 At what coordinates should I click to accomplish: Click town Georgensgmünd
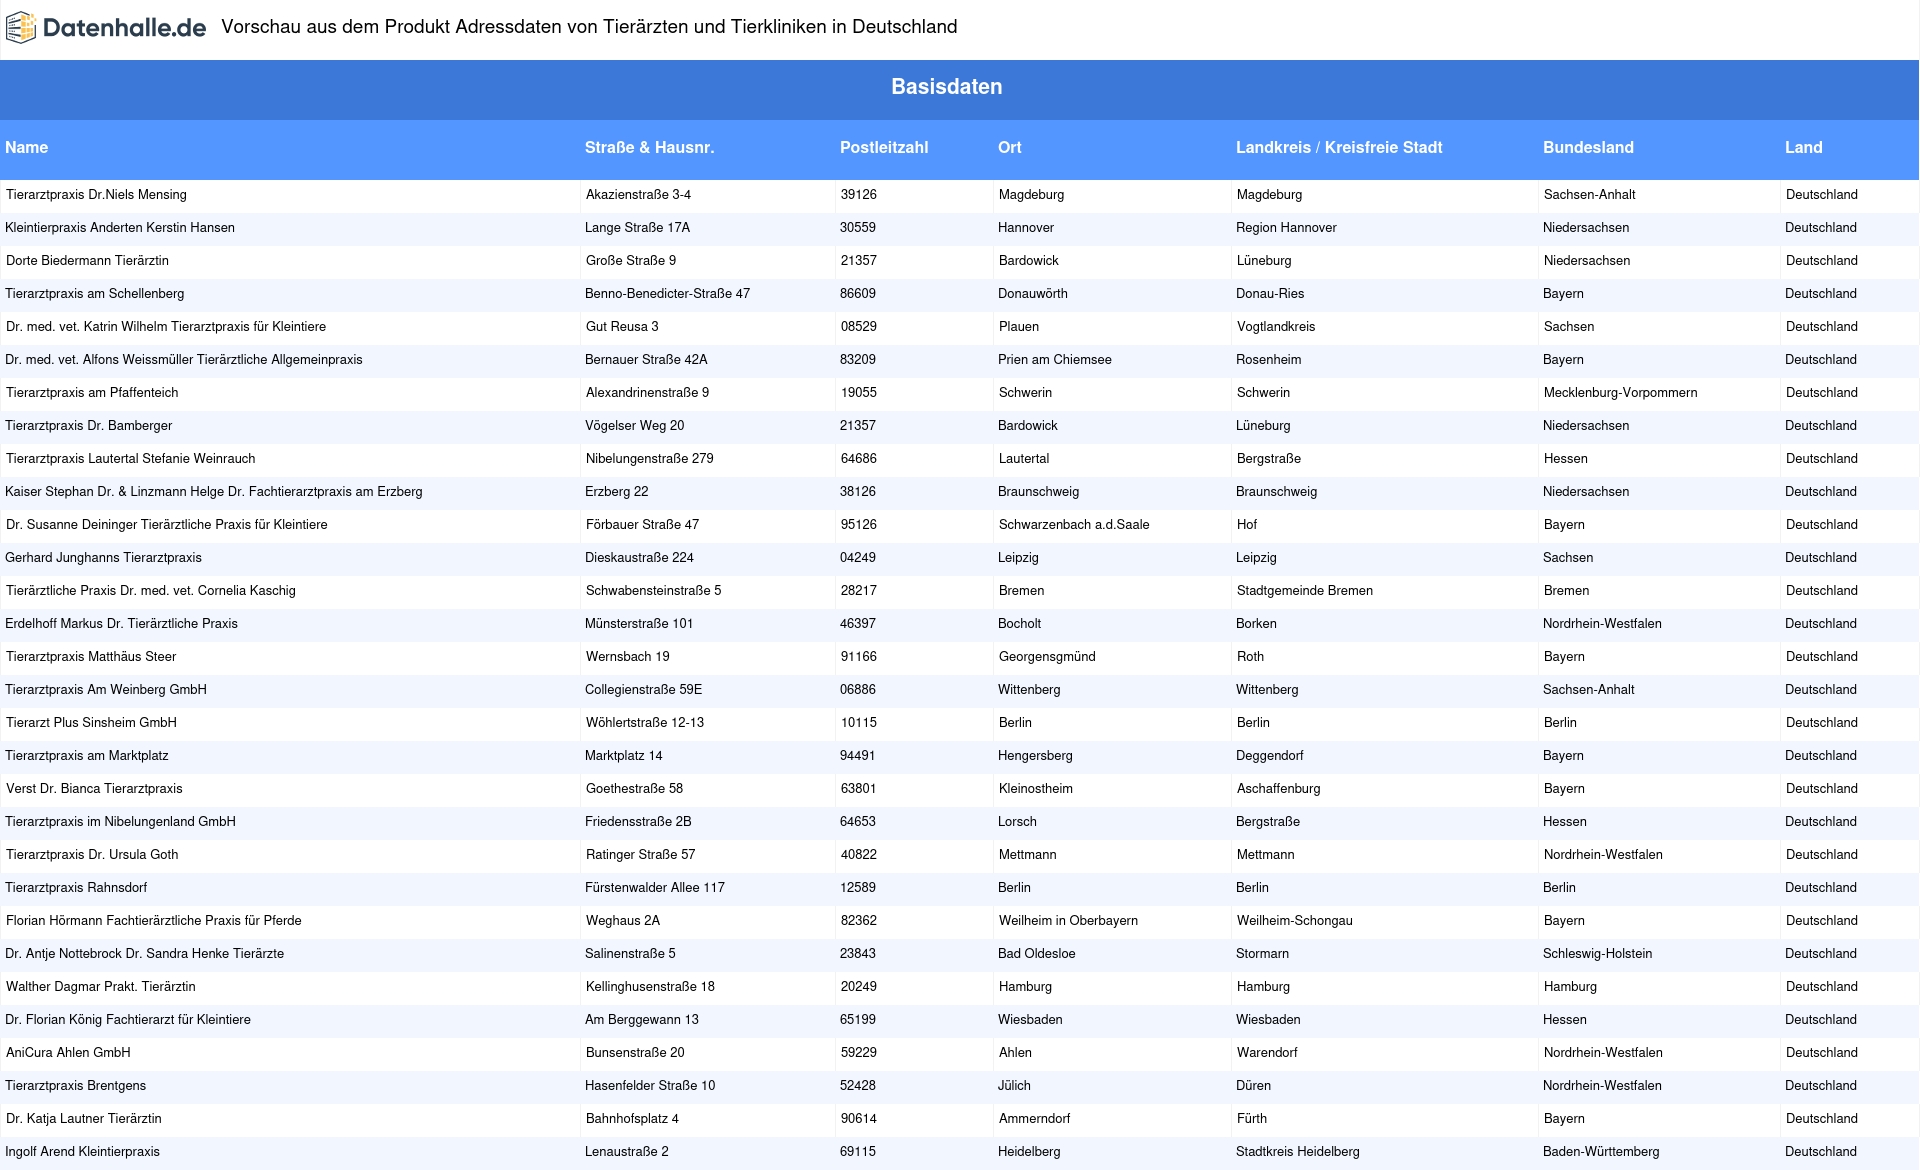(1047, 657)
